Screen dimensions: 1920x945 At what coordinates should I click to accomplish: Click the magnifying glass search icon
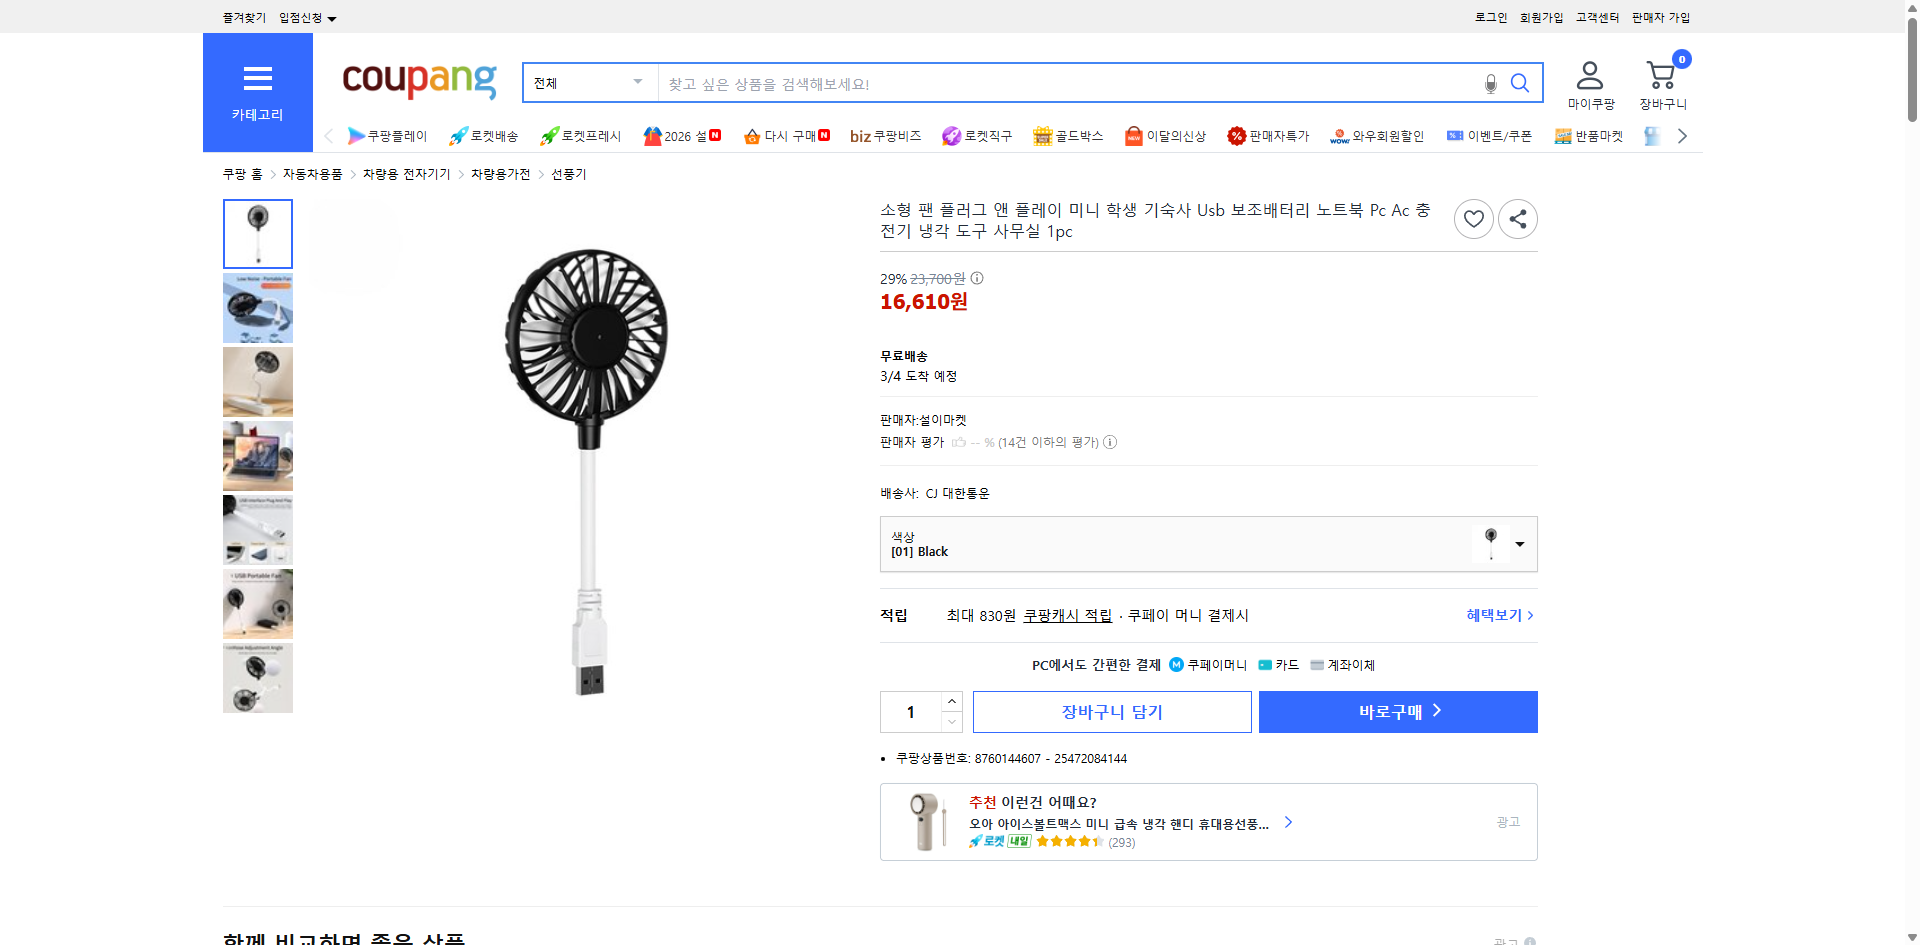1520,83
